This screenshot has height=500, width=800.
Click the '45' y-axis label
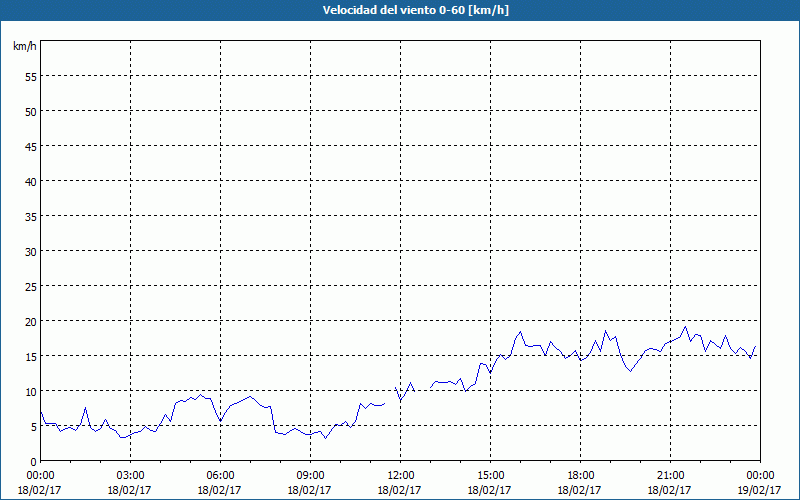point(31,147)
